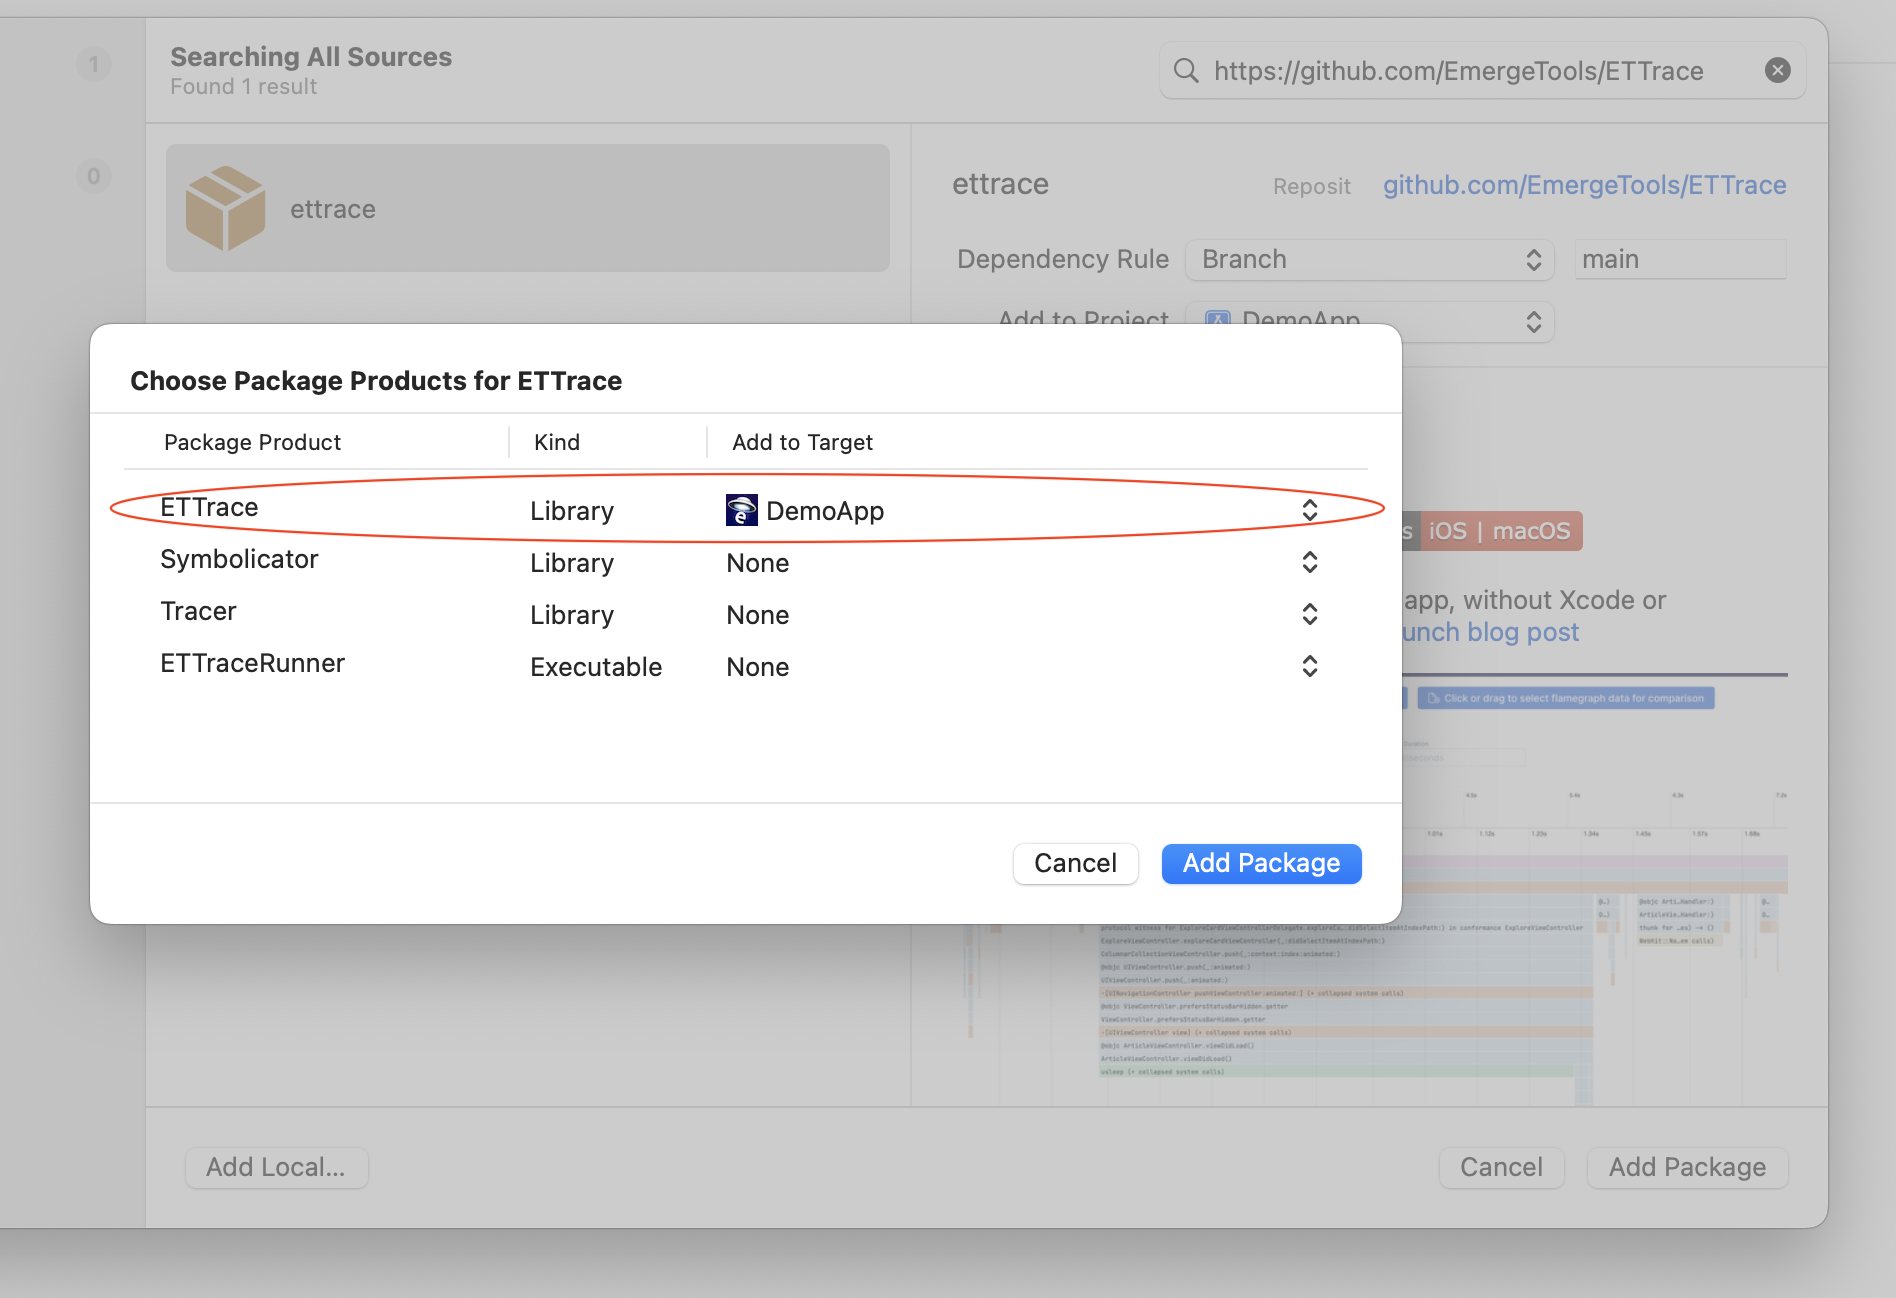Open the target dropdown for the ETTrace row
The height and width of the screenshot is (1298, 1896).
[x=1309, y=510]
